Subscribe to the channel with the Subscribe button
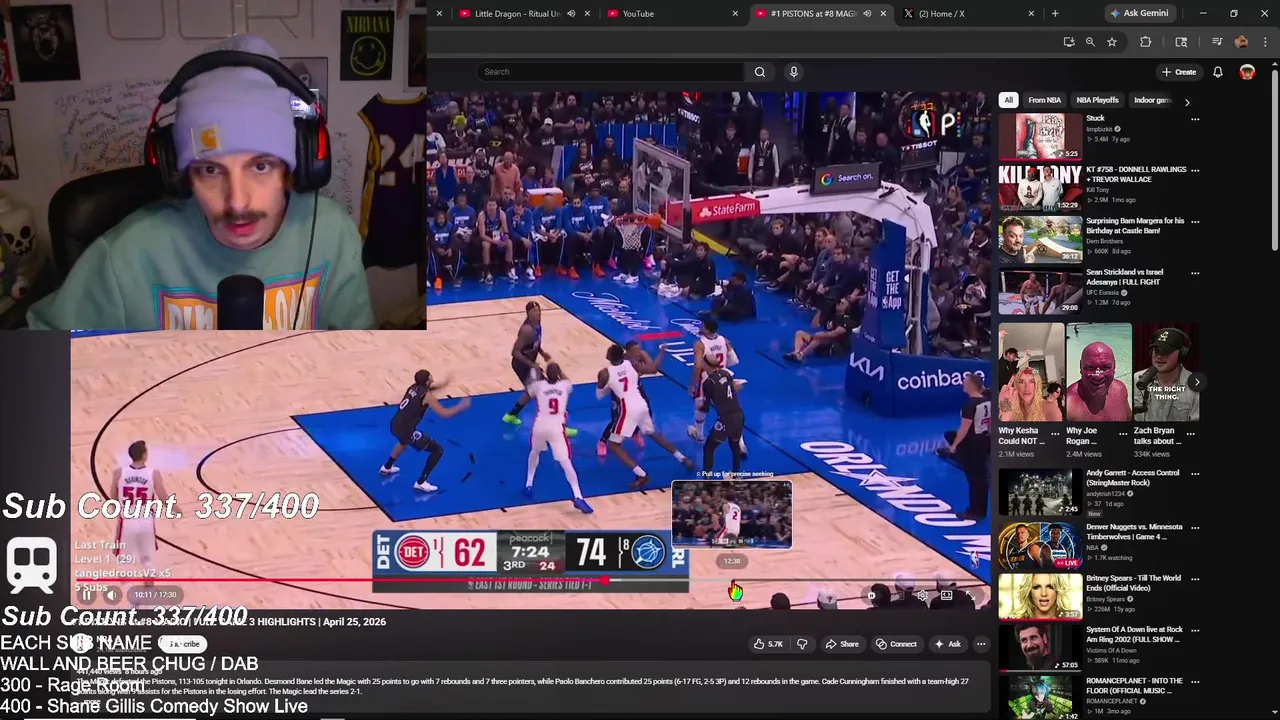This screenshot has width=1280, height=720. point(184,644)
